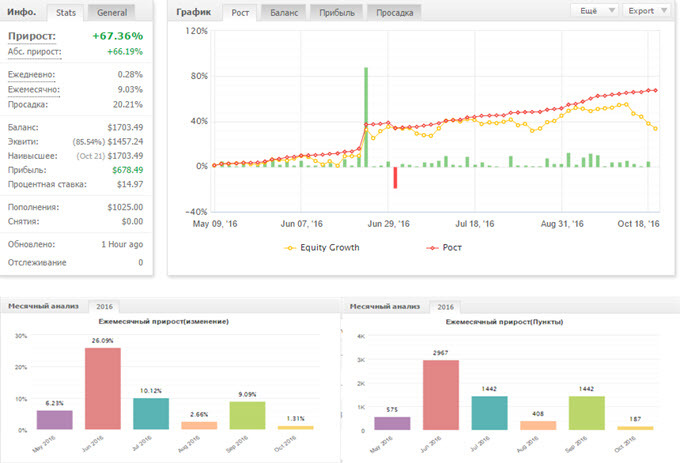Screen dimensions: 680x463
Task: Click the $1457.24 equity value
Action: [125, 142]
